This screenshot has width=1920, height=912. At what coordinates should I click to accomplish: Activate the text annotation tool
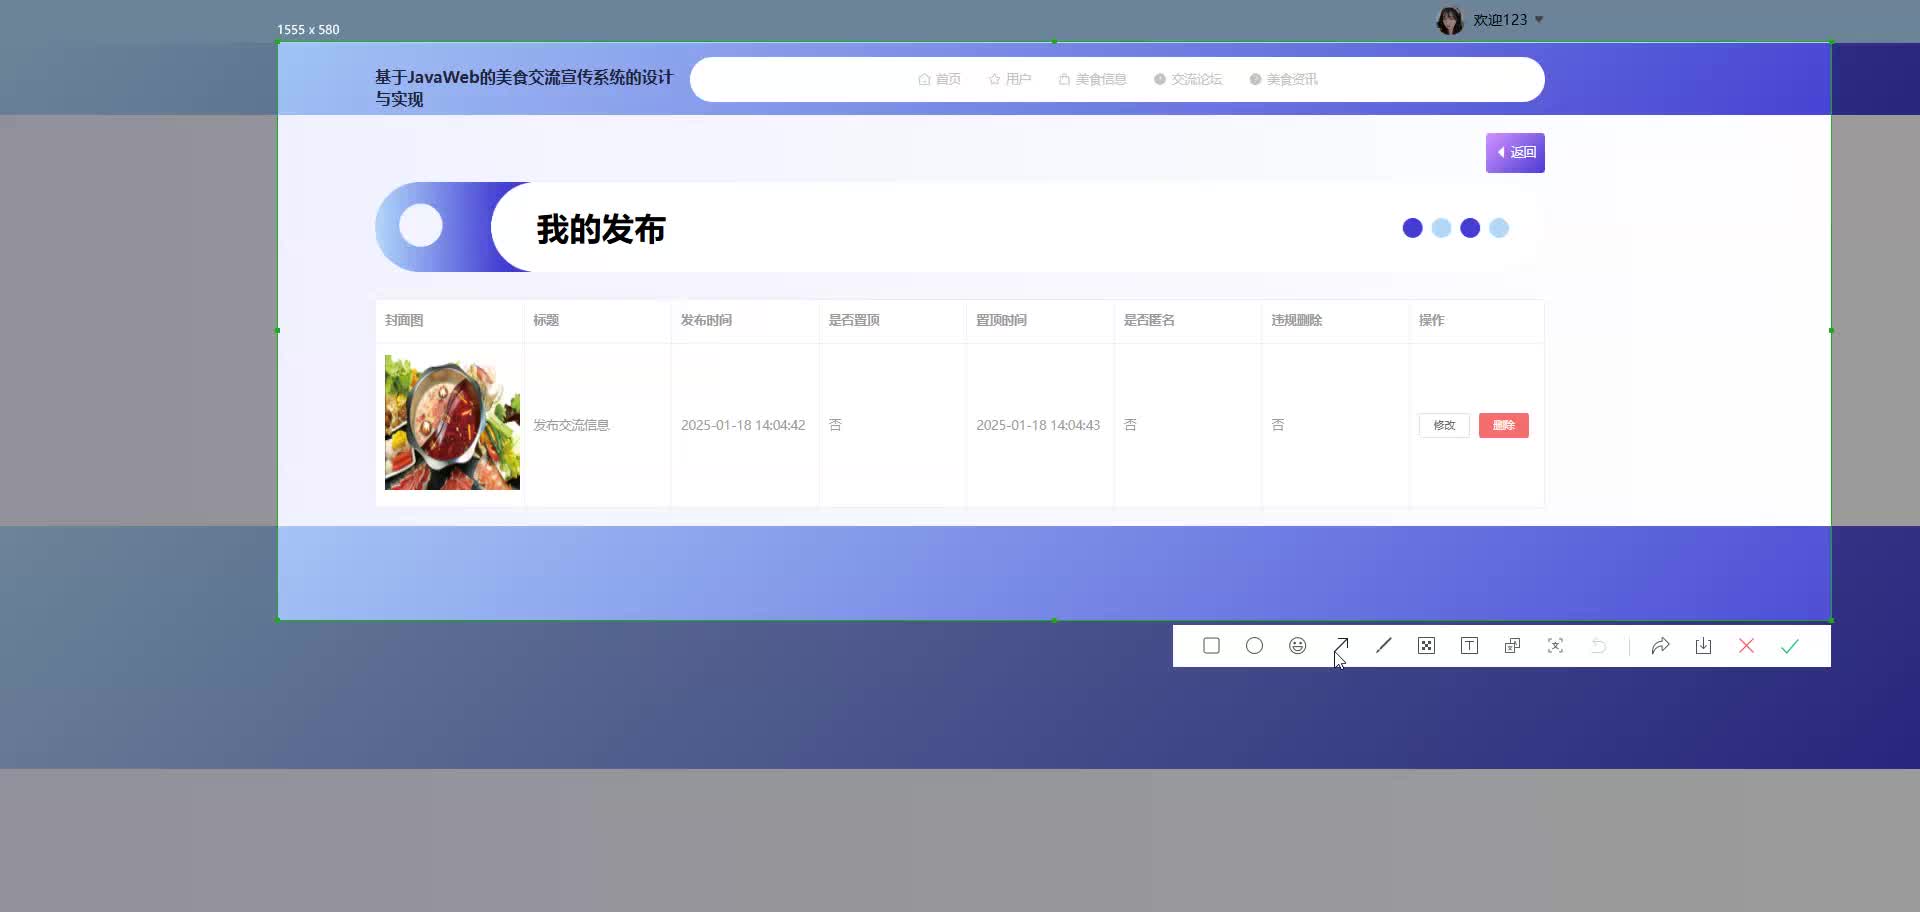pyautogui.click(x=1468, y=646)
